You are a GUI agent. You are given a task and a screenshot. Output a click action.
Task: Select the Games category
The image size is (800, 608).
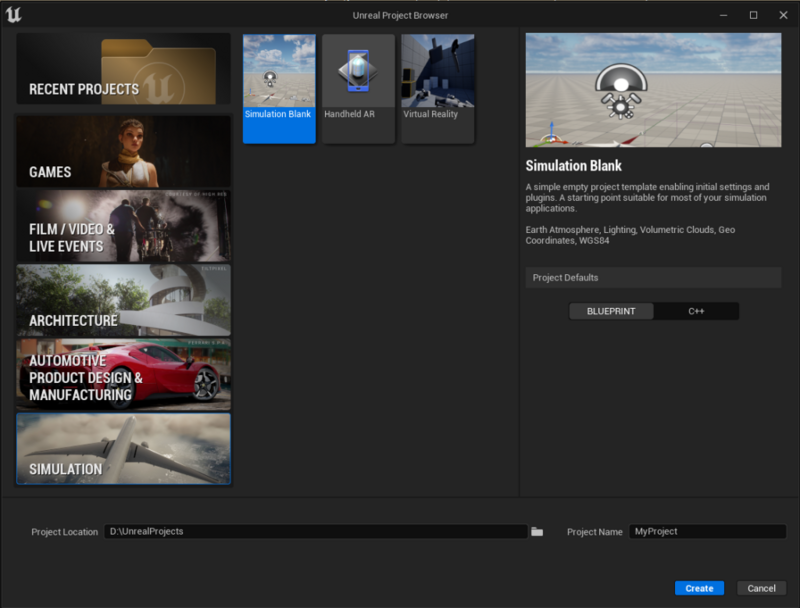(x=123, y=151)
